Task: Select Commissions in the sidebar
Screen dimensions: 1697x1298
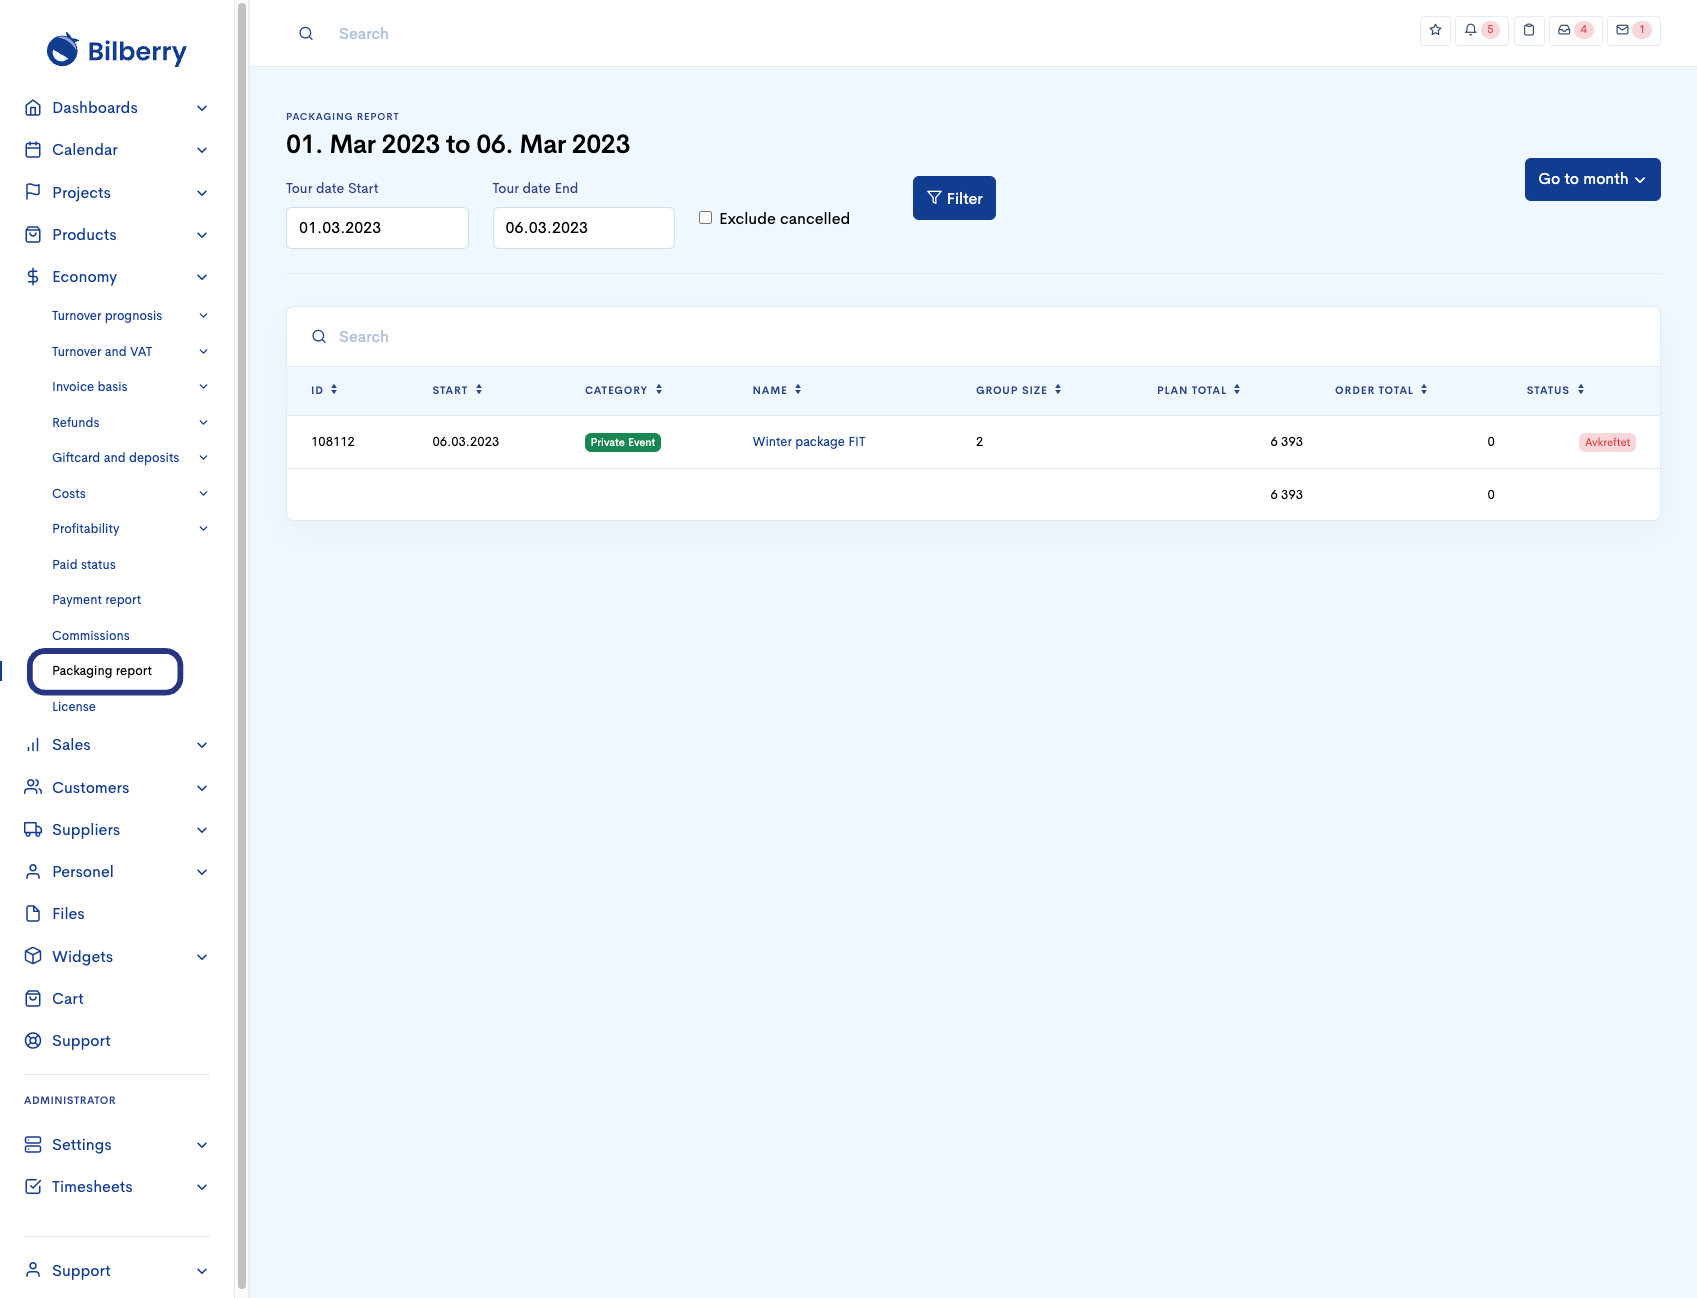Action: coord(91,636)
